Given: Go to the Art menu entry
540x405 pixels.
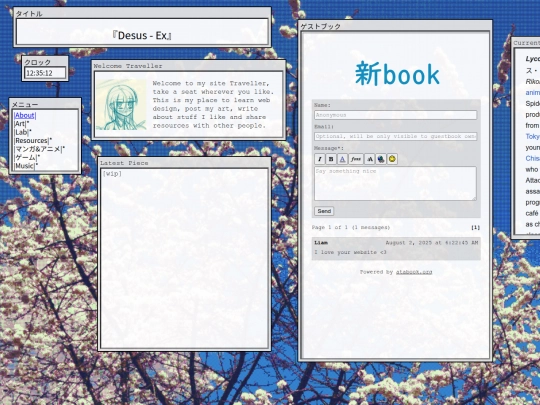Looking at the screenshot, I should pyautogui.click(x=20, y=124).
